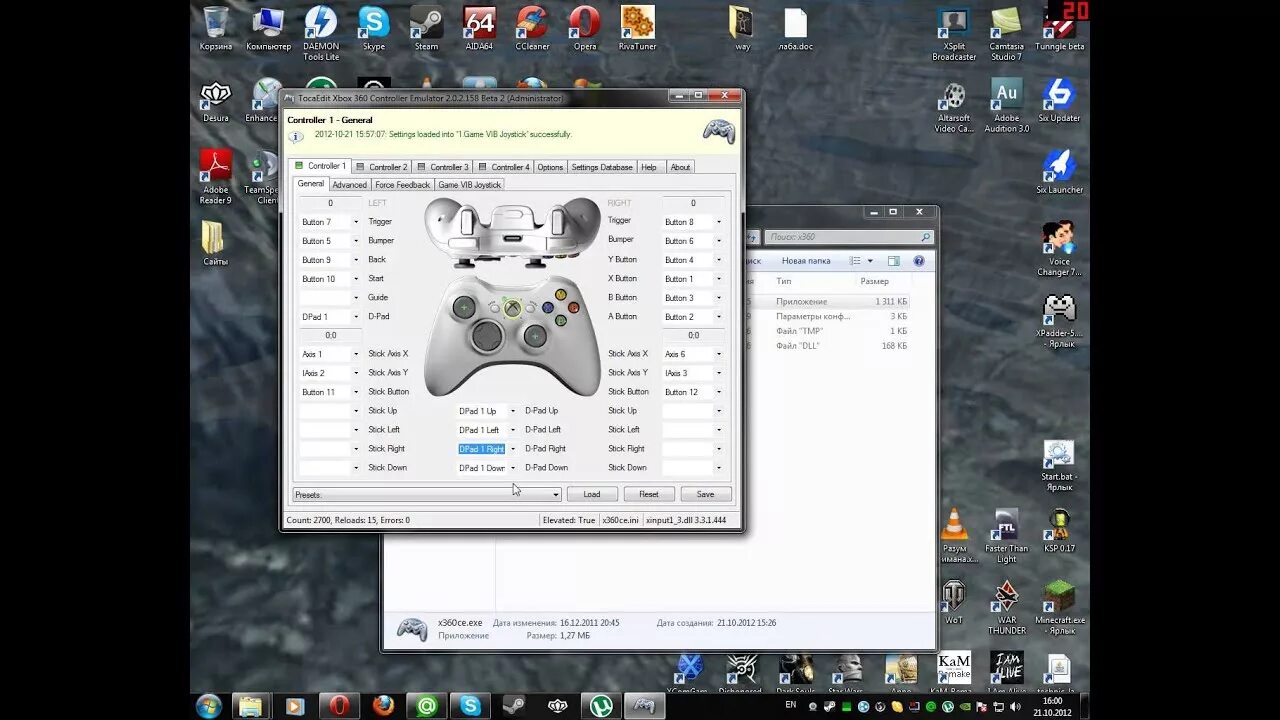Open the Six Launcher desktop icon
The height and width of the screenshot is (720, 1280).
[1059, 171]
